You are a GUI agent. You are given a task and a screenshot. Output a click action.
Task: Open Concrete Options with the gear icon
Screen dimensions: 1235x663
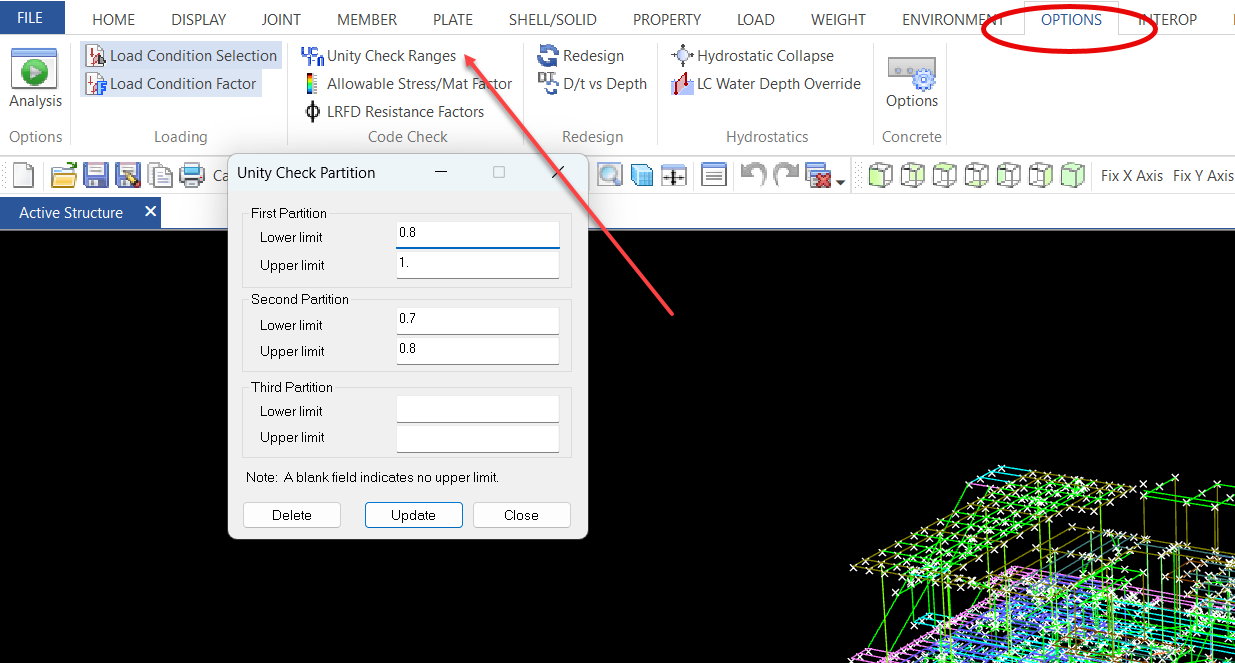click(x=911, y=78)
